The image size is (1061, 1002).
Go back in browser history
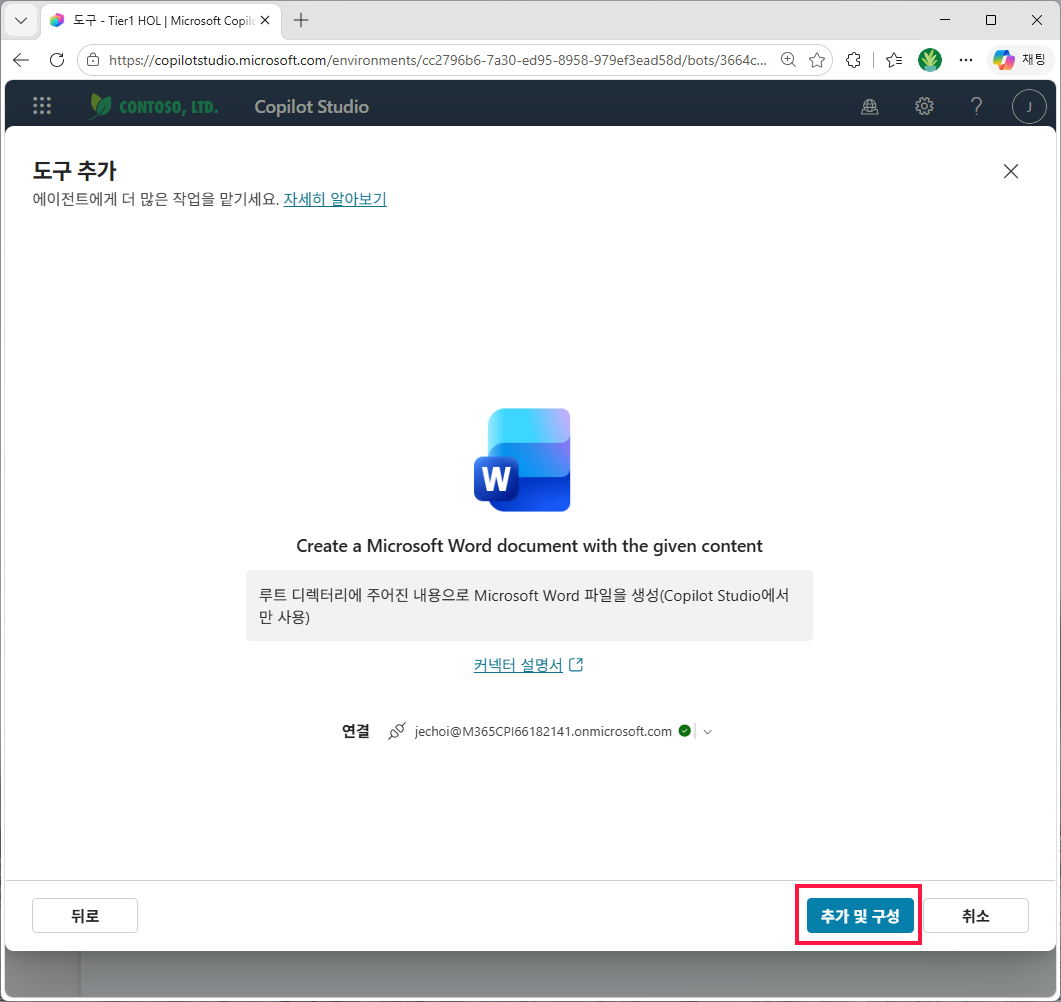tap(22, 60)
